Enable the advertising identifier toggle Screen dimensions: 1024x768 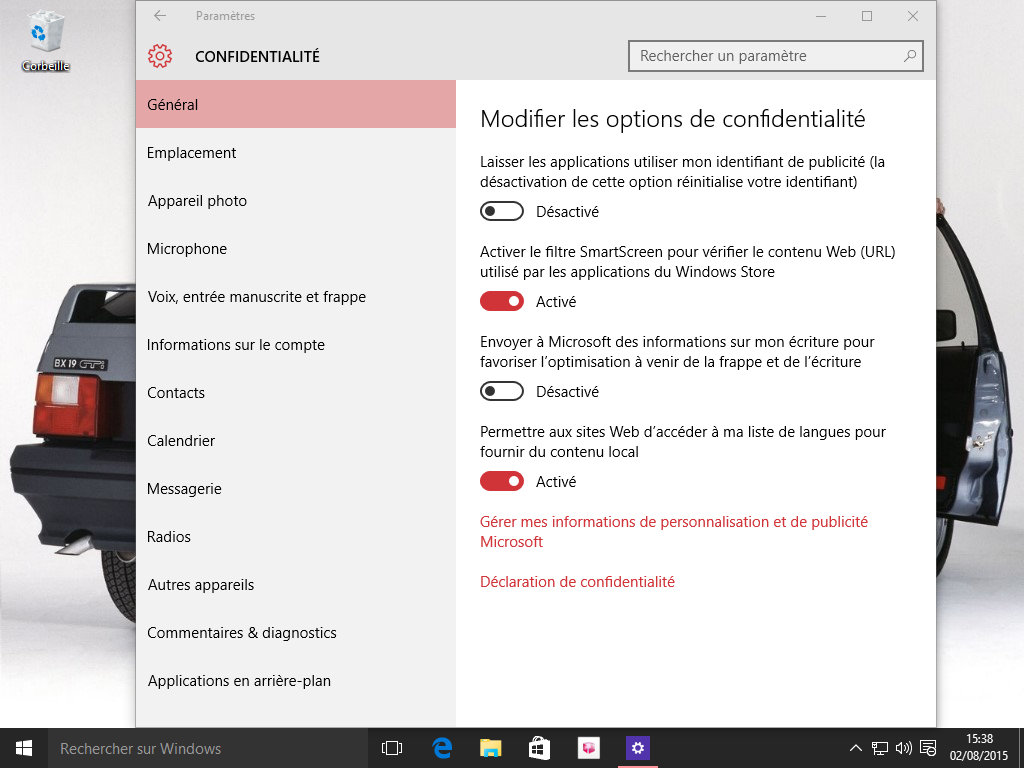[502, 212]
